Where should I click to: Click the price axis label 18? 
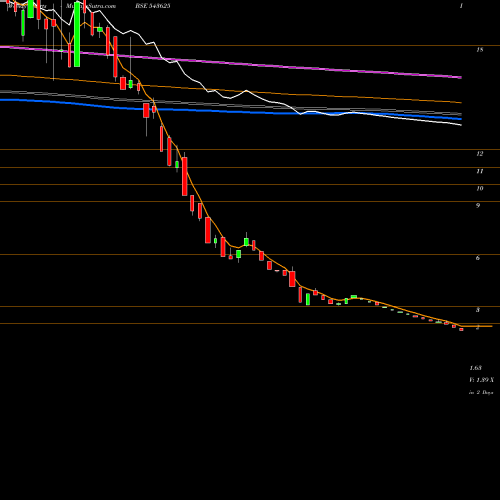479,50
